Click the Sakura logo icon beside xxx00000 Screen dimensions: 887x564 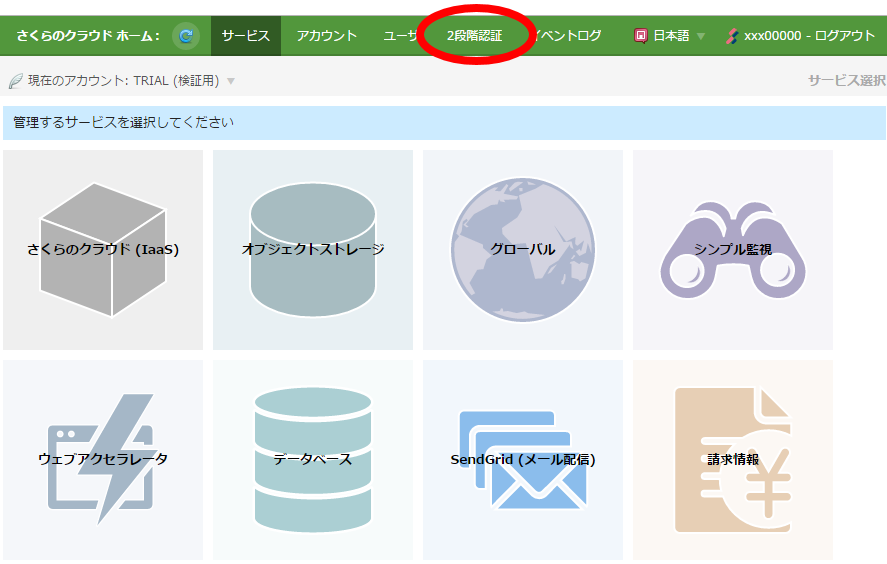(x=732, y=36)
